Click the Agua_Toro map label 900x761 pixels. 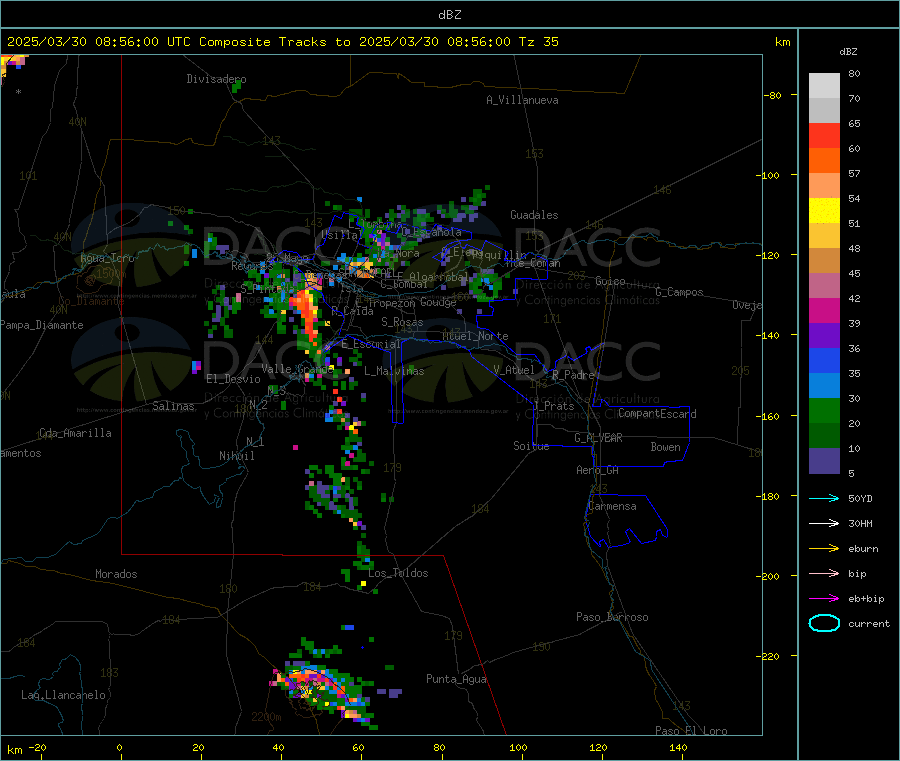(107, 258)
